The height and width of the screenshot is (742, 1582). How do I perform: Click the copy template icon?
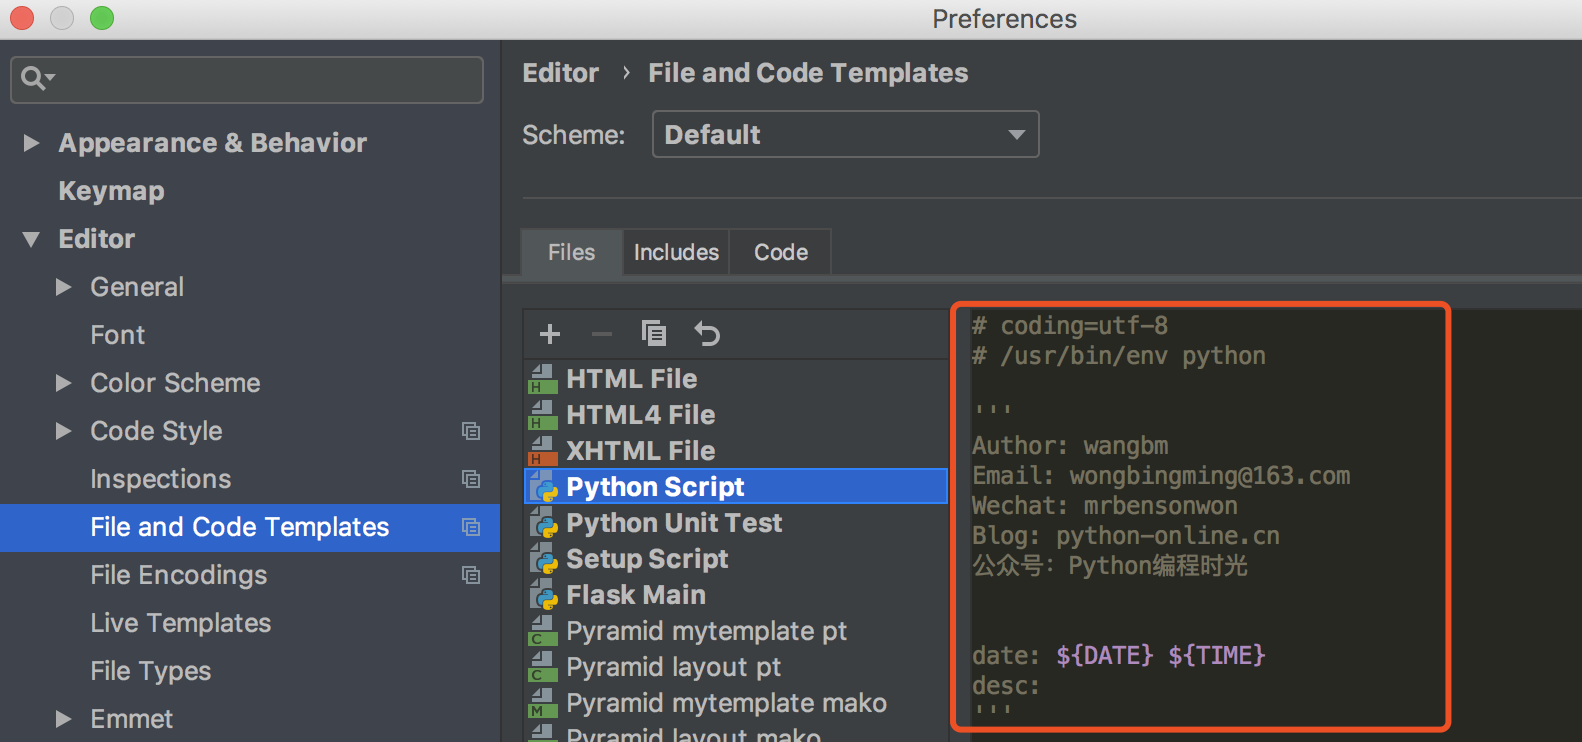click(x=654, y=333)
